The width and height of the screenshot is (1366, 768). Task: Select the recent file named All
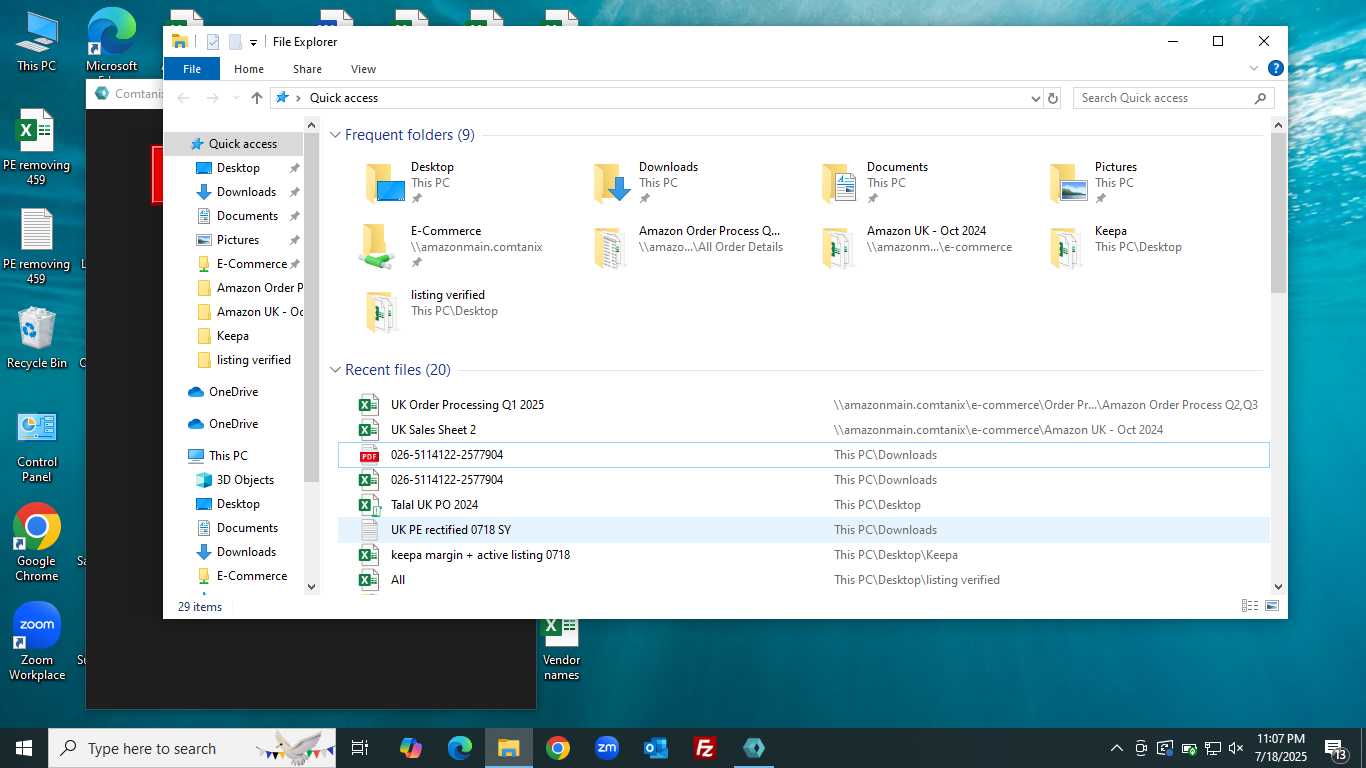click(804, 580)
